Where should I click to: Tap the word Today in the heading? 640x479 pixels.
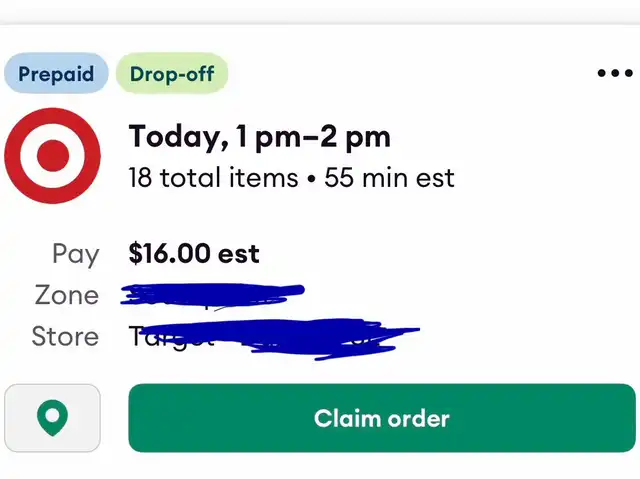[168, 136]
